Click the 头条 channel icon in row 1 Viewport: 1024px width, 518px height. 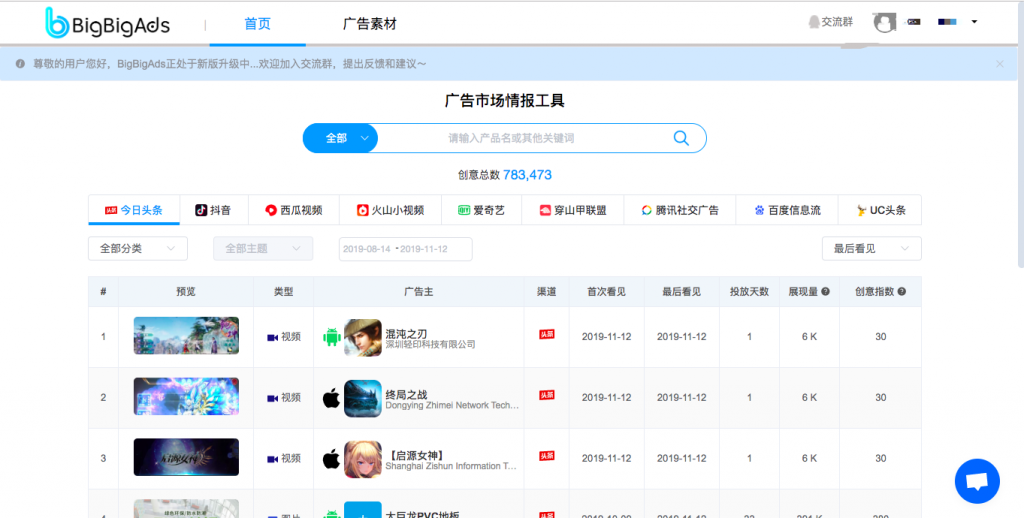[x=547, y=334]
